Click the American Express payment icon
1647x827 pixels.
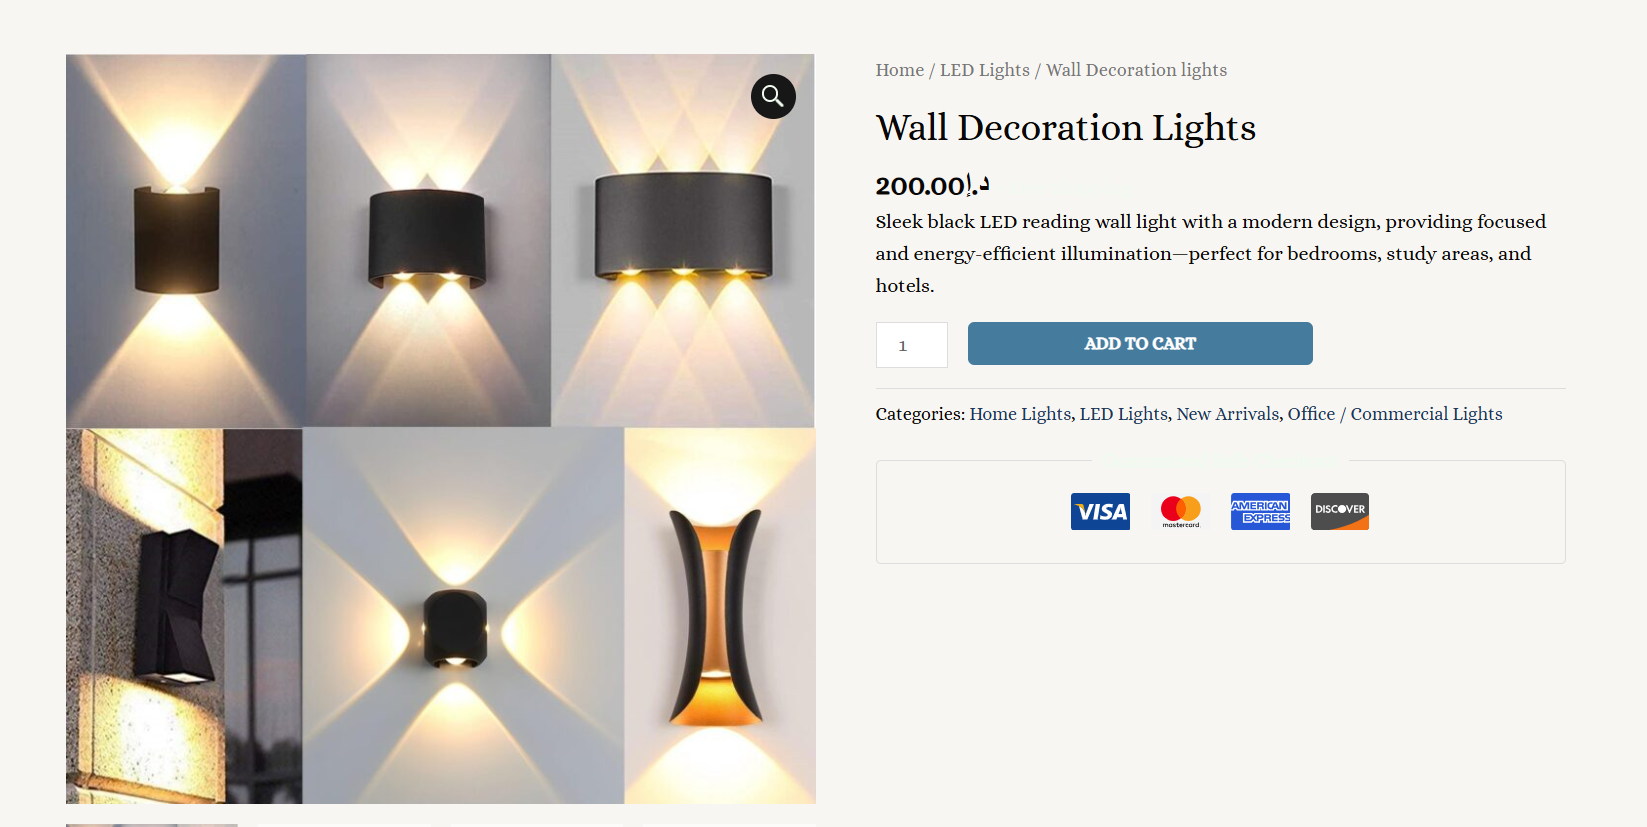(x=1260, y=511)
